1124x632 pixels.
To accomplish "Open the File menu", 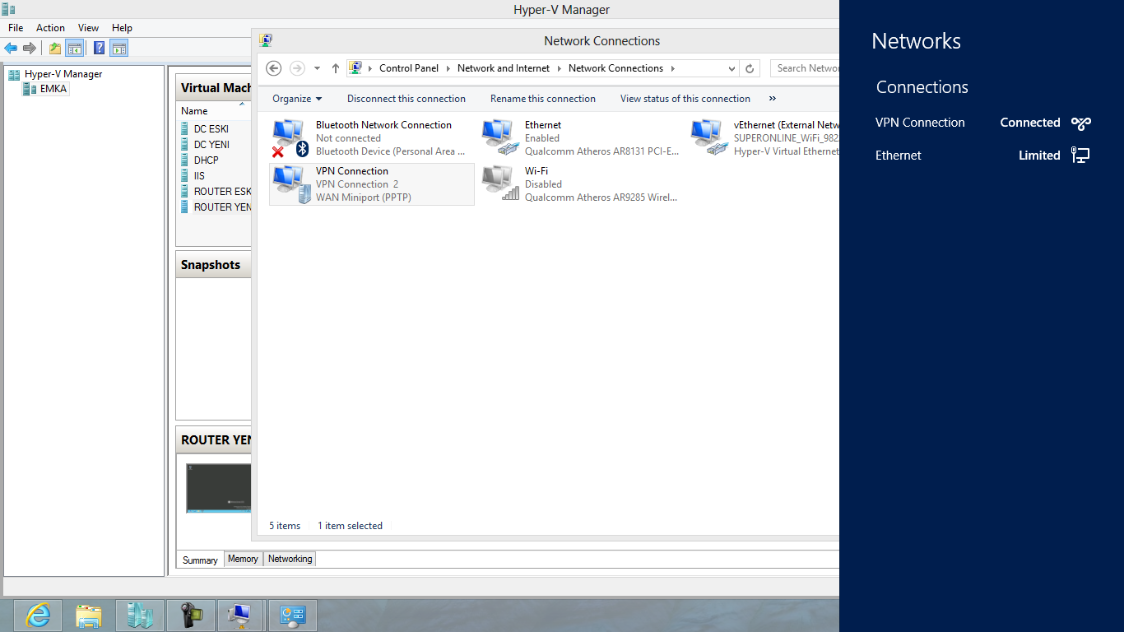I will (15, 28).
